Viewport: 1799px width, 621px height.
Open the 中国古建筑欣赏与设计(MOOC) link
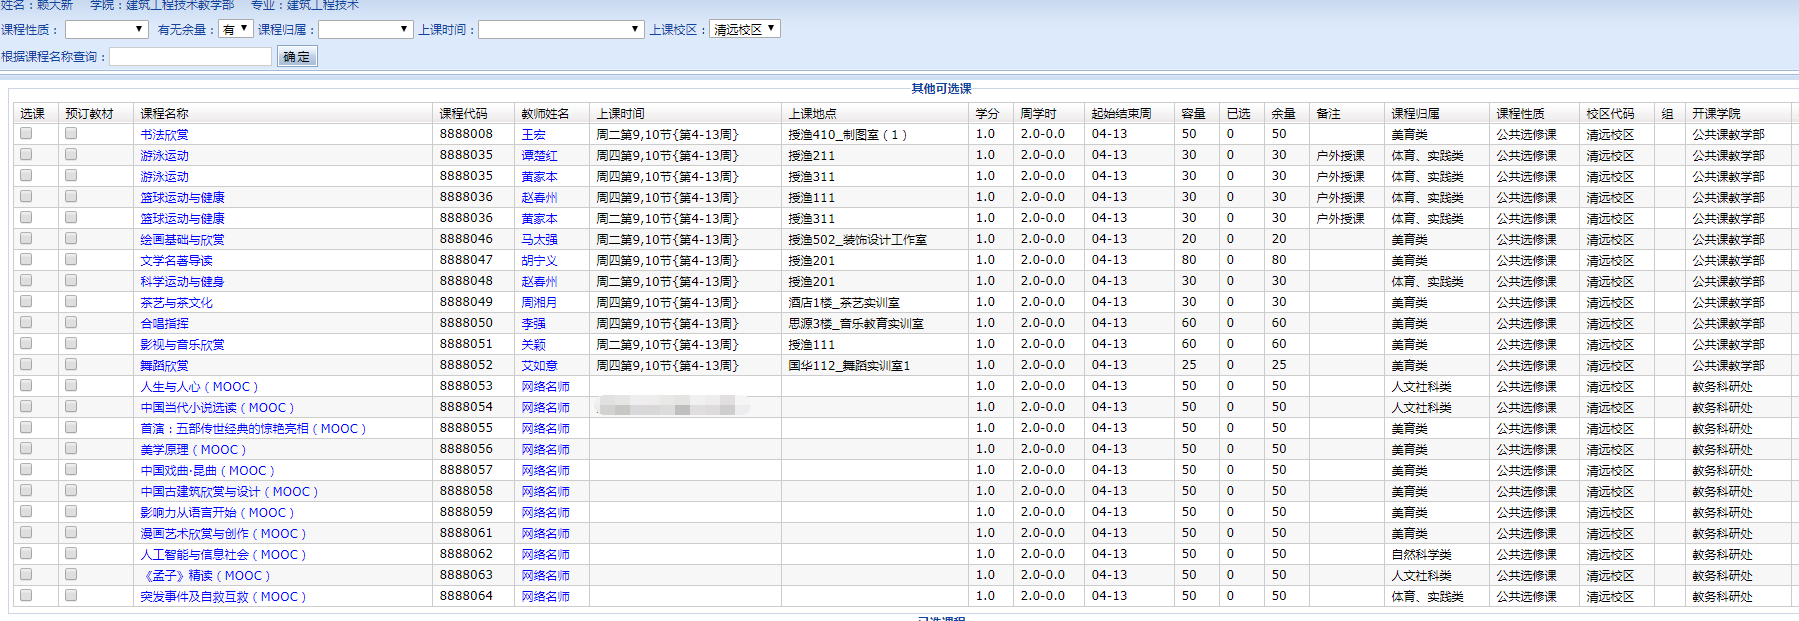229,492
